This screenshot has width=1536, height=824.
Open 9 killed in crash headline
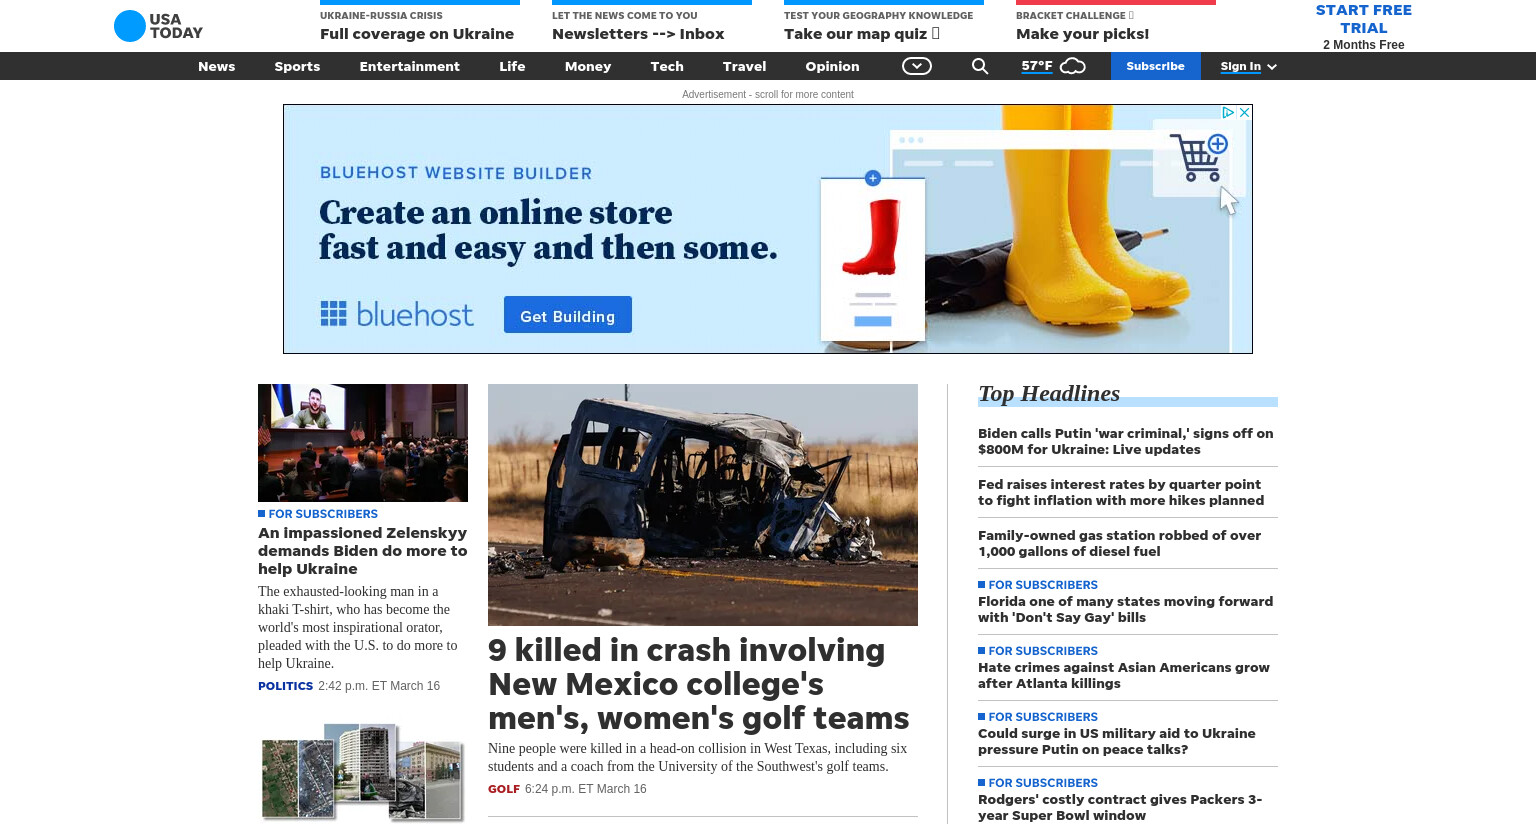point(699,684)
